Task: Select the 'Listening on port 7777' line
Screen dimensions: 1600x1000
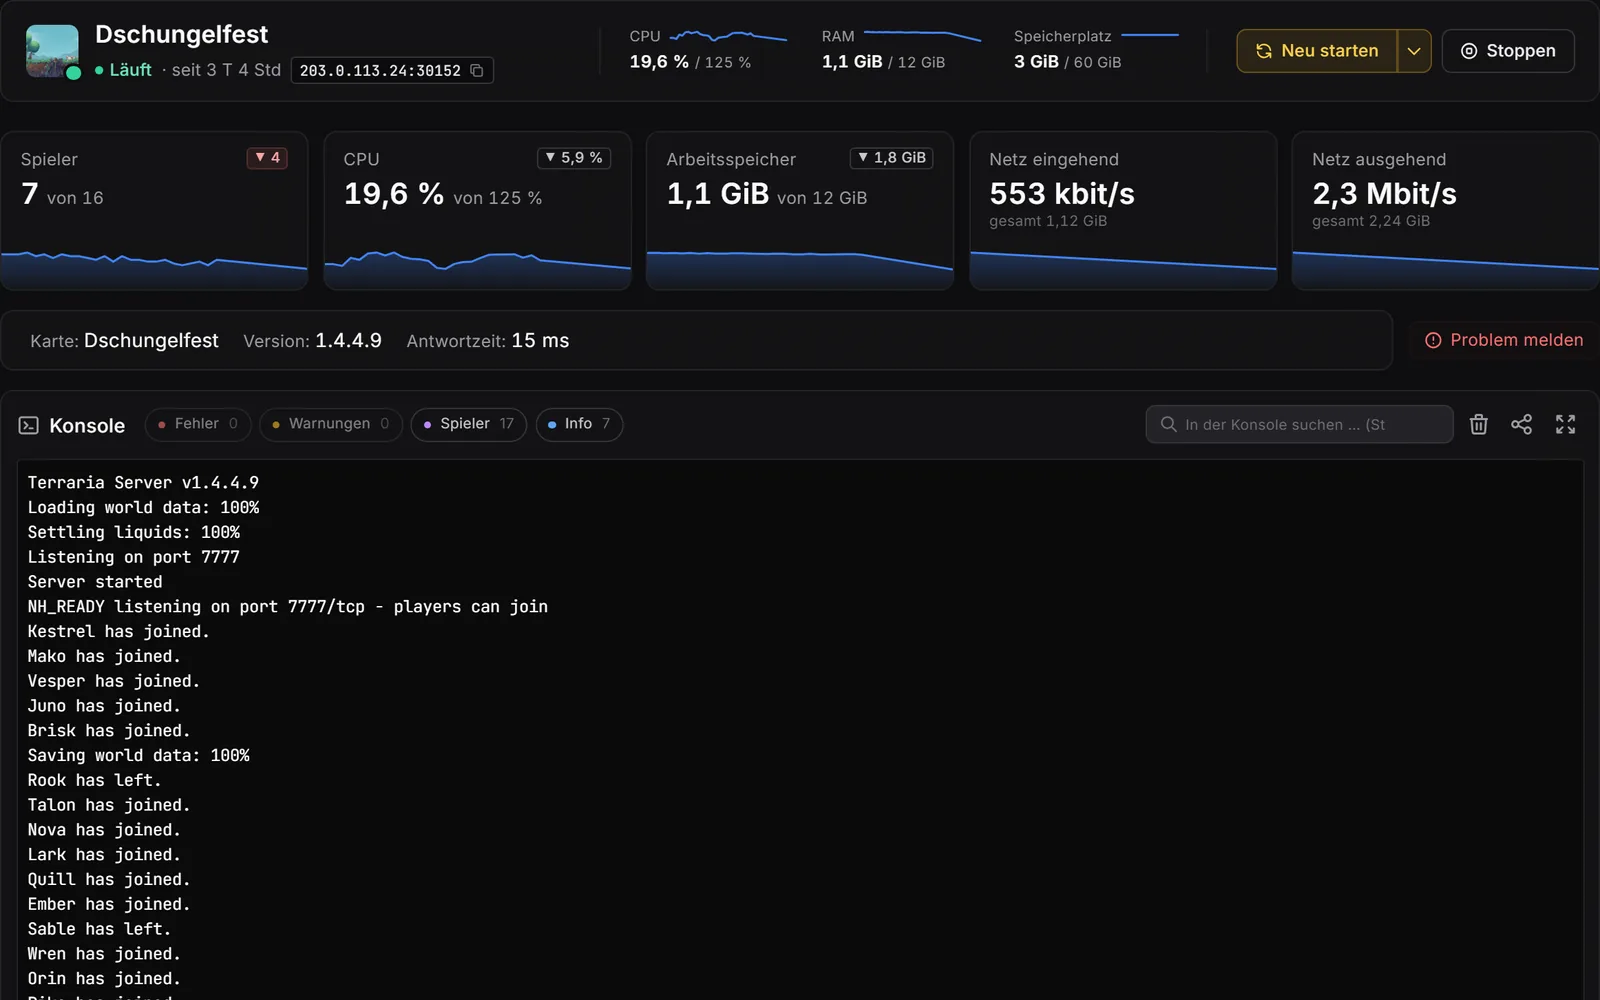Action: pyautogui.click(x=133, y=557)
